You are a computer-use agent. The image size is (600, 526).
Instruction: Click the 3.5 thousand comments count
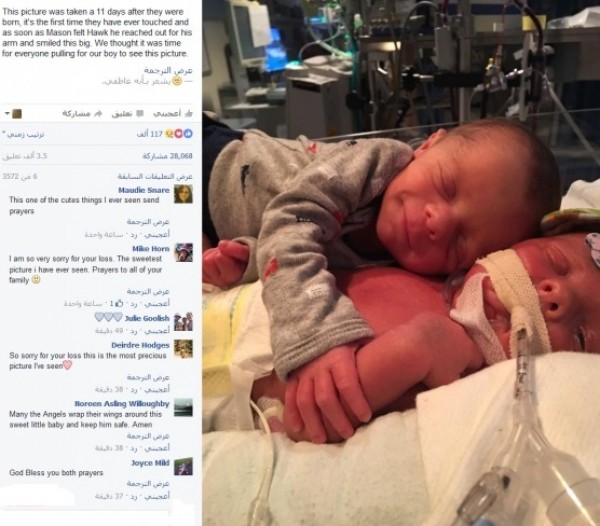click(25, 156)
